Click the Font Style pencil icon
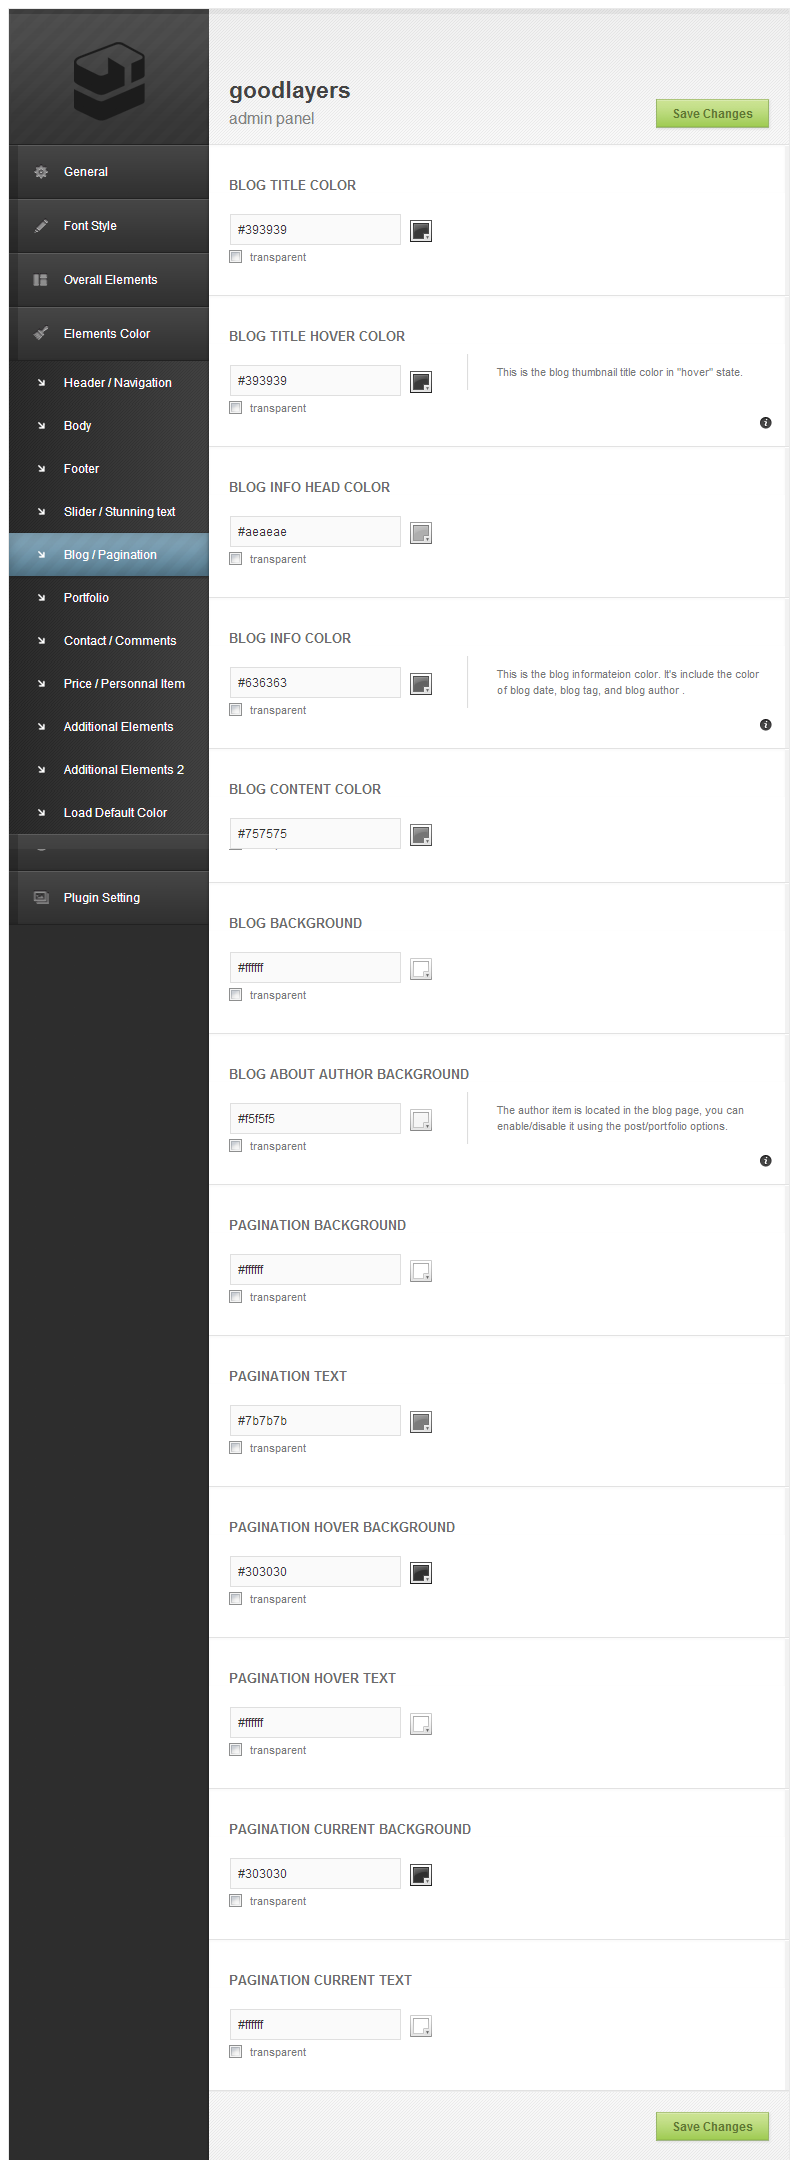Viewport: 803px width, 2160px height. point(41,226)
